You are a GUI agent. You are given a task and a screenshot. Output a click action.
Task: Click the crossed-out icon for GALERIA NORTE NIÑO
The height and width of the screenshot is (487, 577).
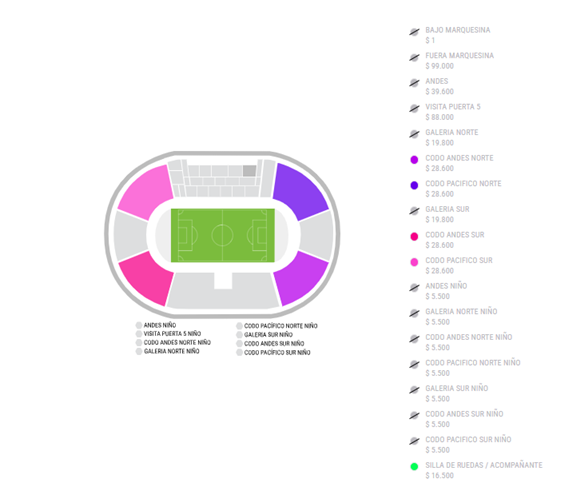click(414, 314)
